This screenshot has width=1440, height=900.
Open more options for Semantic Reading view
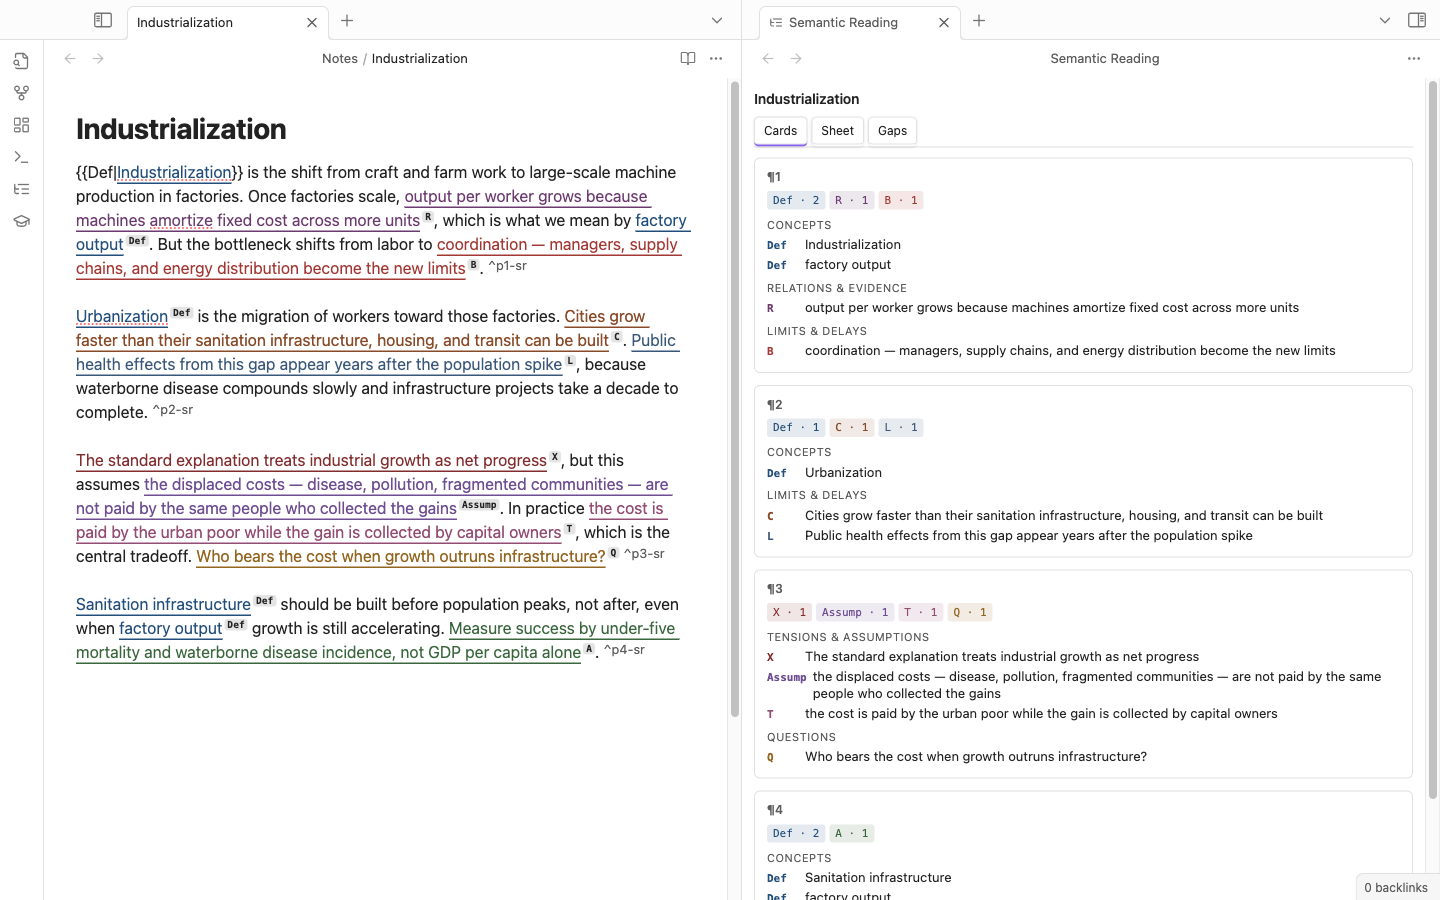[1414, 59]
